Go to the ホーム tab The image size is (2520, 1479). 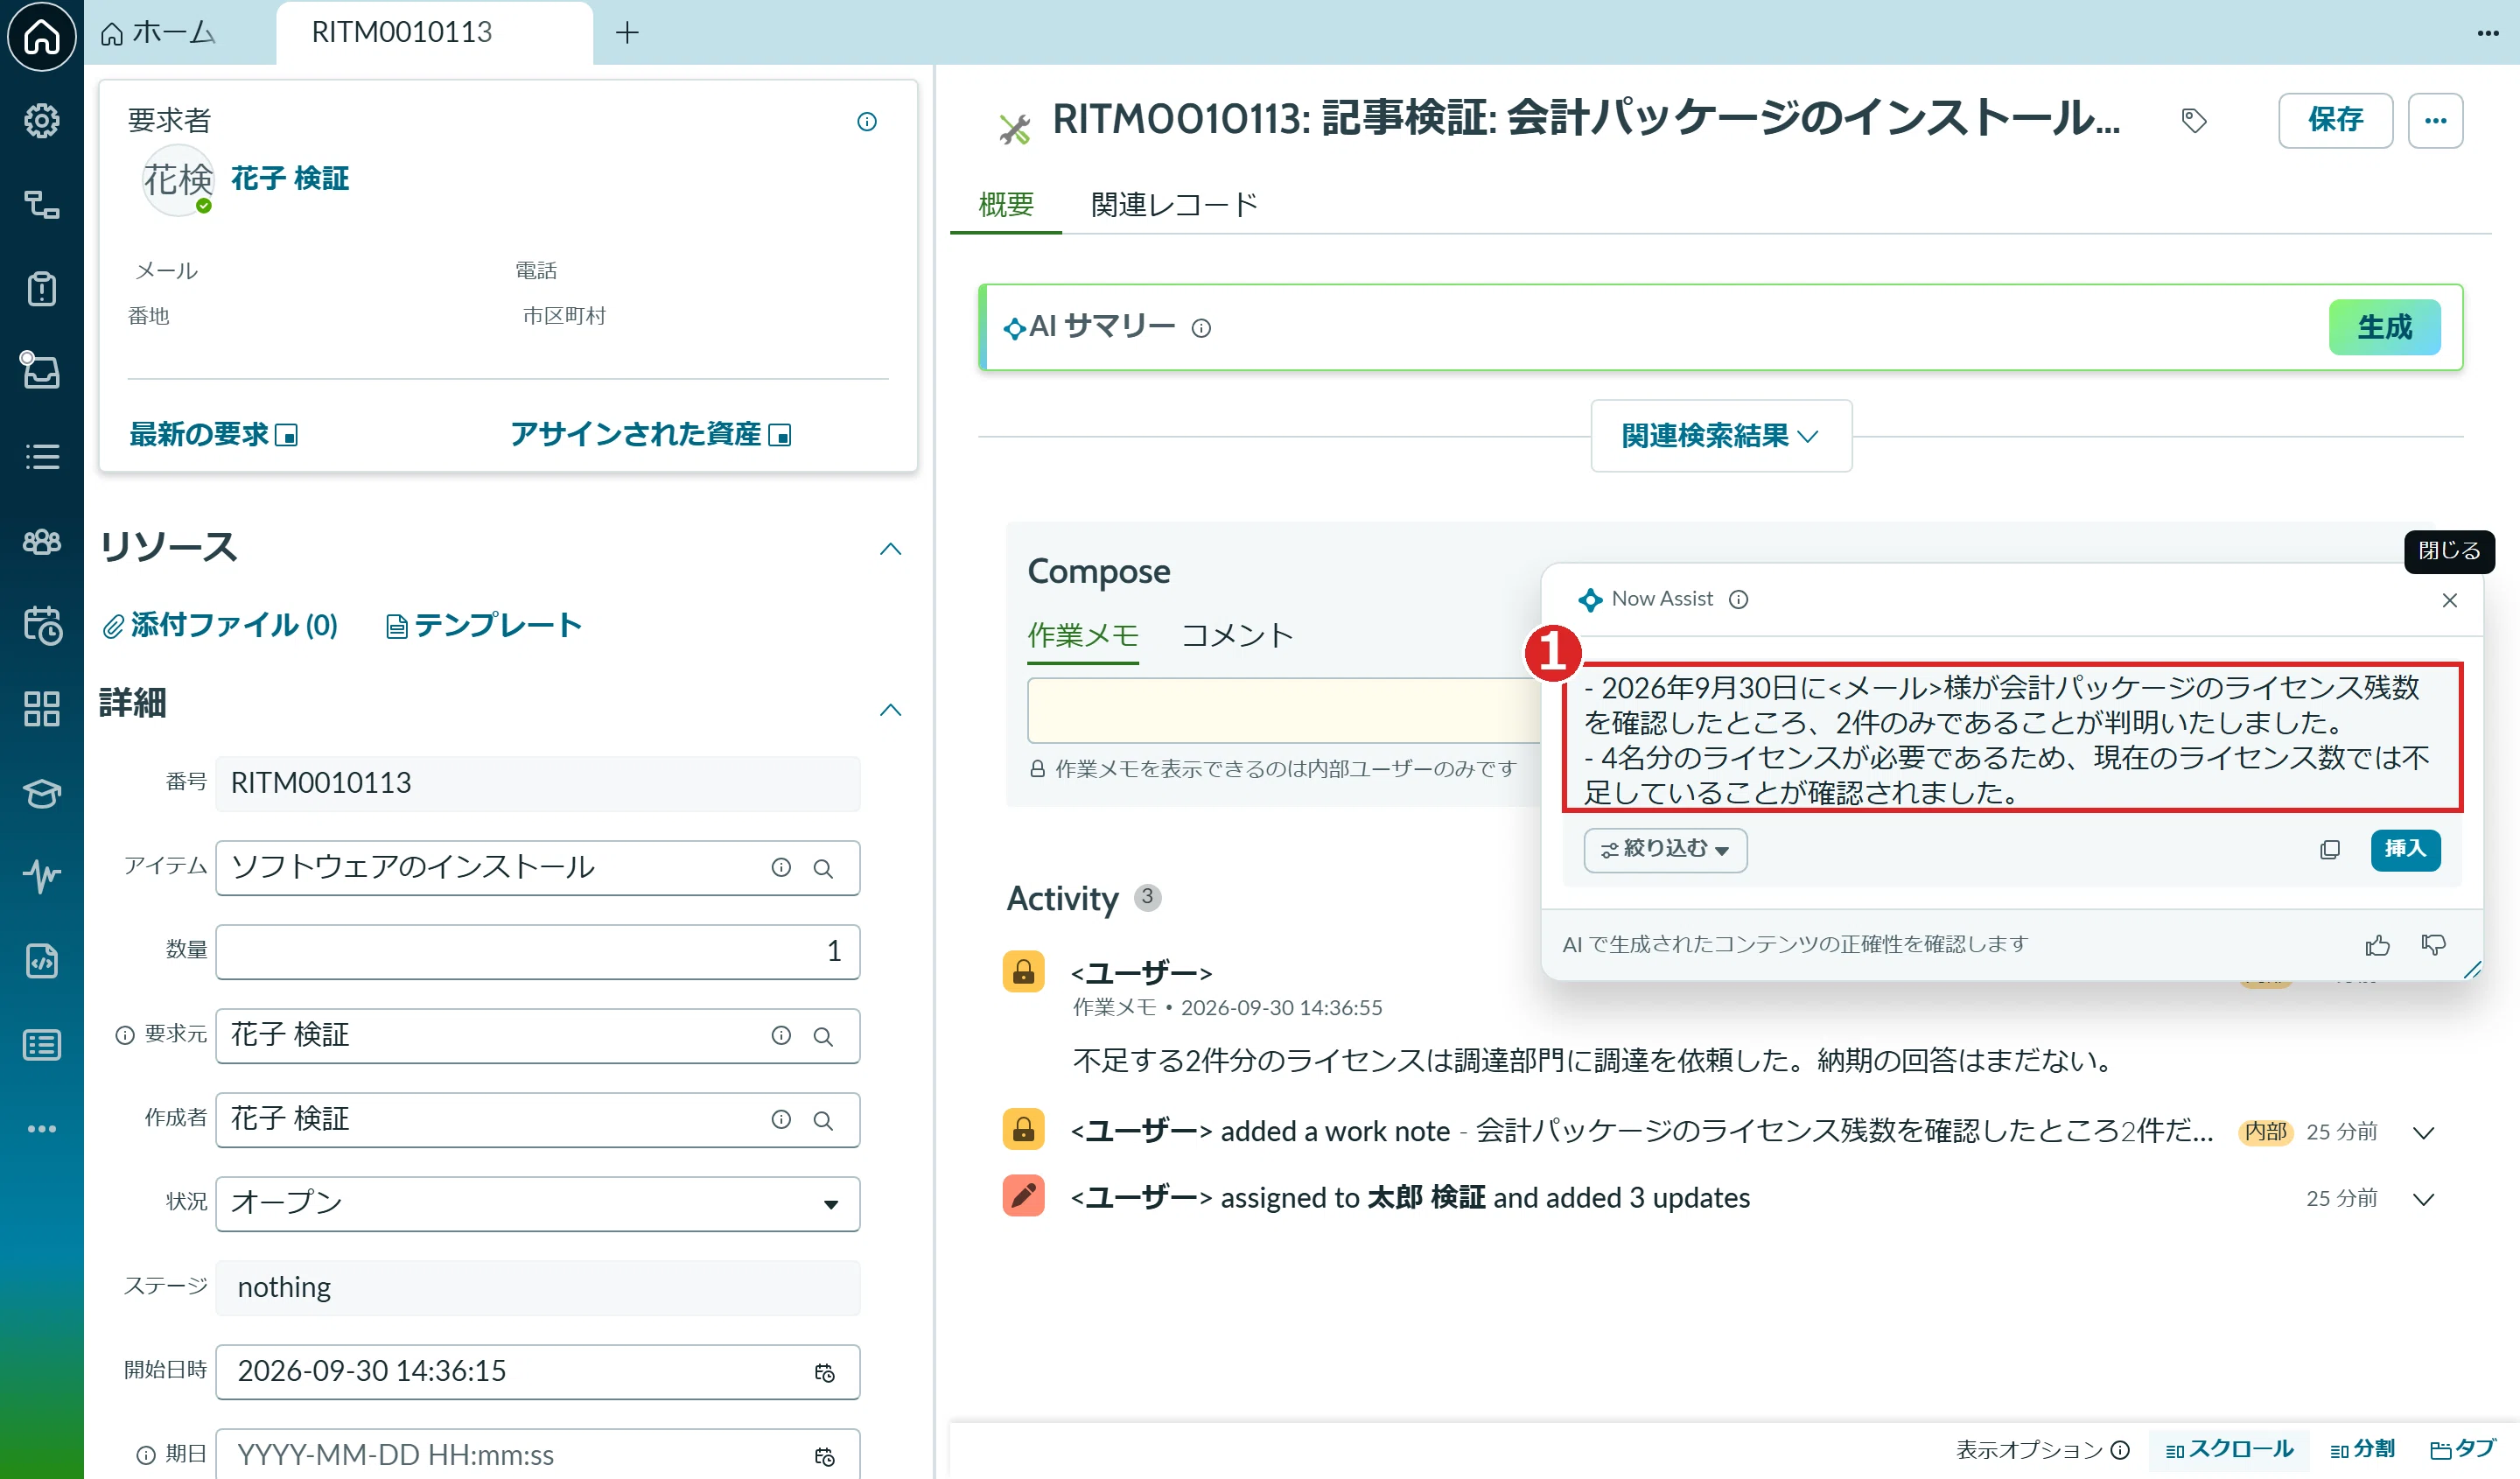point(160,33)
